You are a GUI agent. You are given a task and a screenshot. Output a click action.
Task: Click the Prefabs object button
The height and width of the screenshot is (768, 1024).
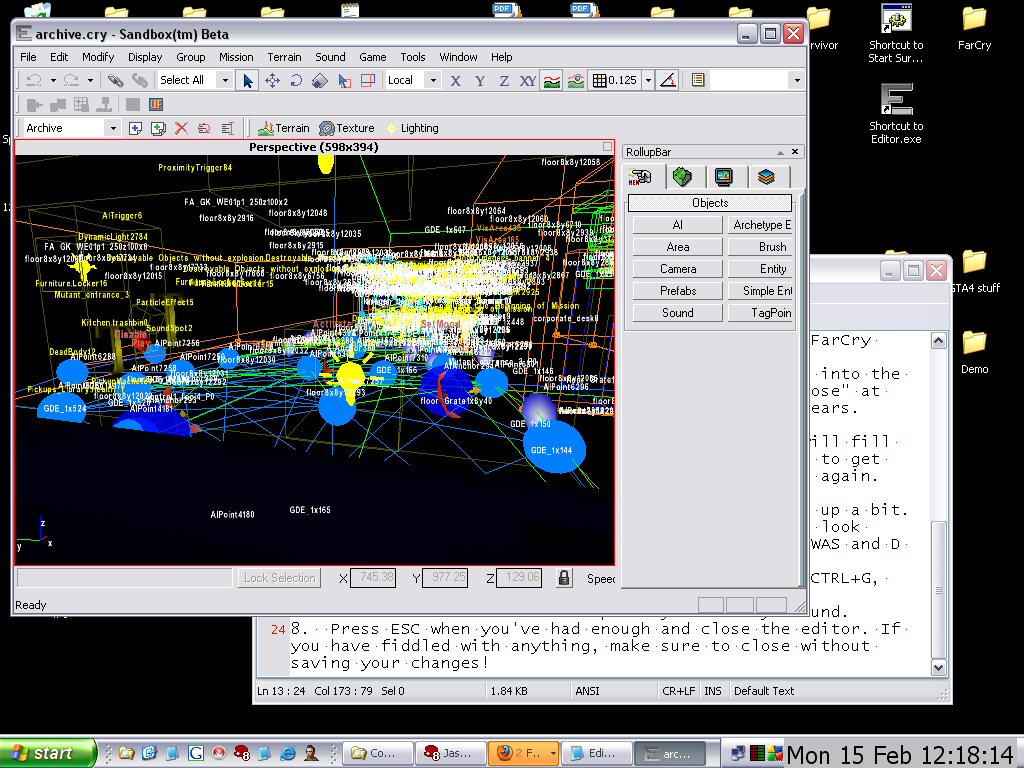(678, 291)
